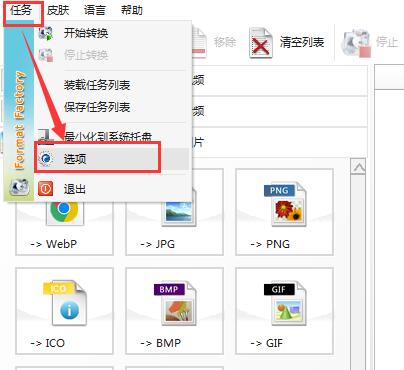Select the -> GIF label
404x370 pixels.
coord(266,343)
